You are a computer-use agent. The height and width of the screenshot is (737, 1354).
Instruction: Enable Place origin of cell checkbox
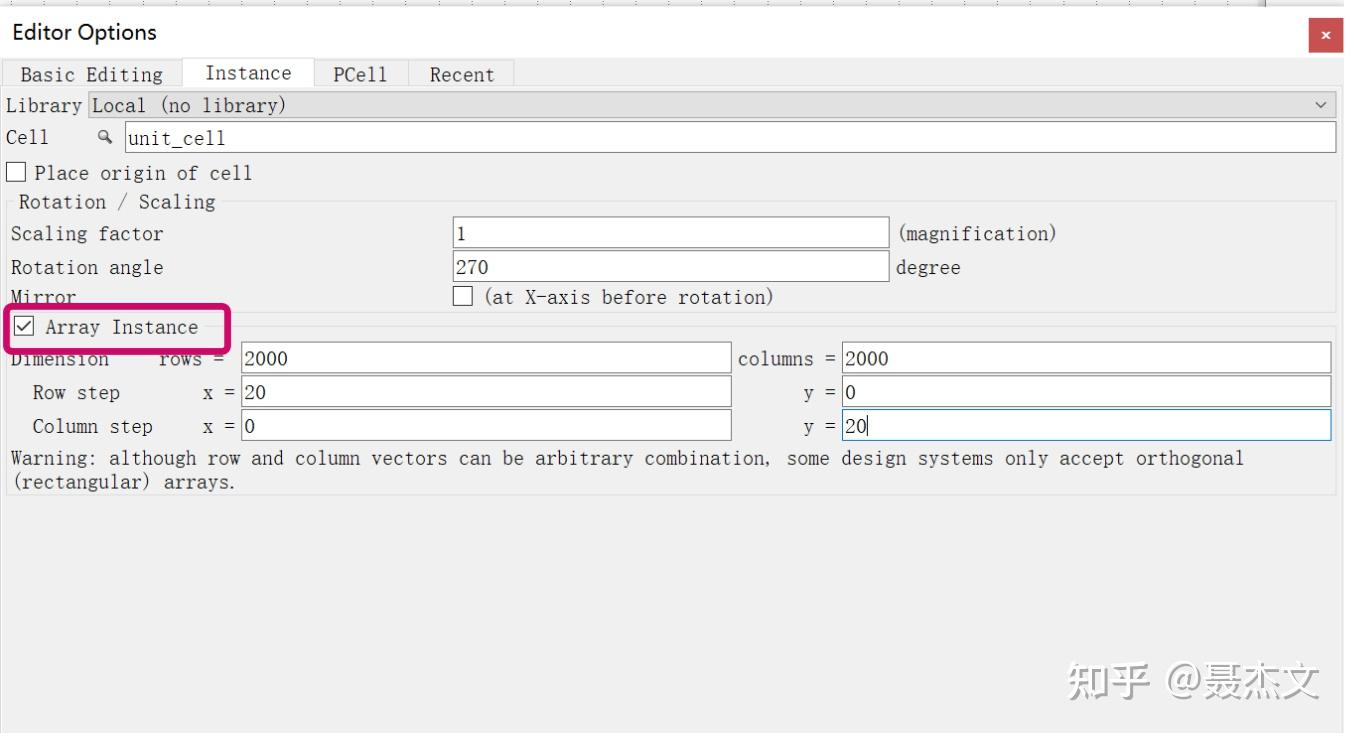tap(17, 172)
